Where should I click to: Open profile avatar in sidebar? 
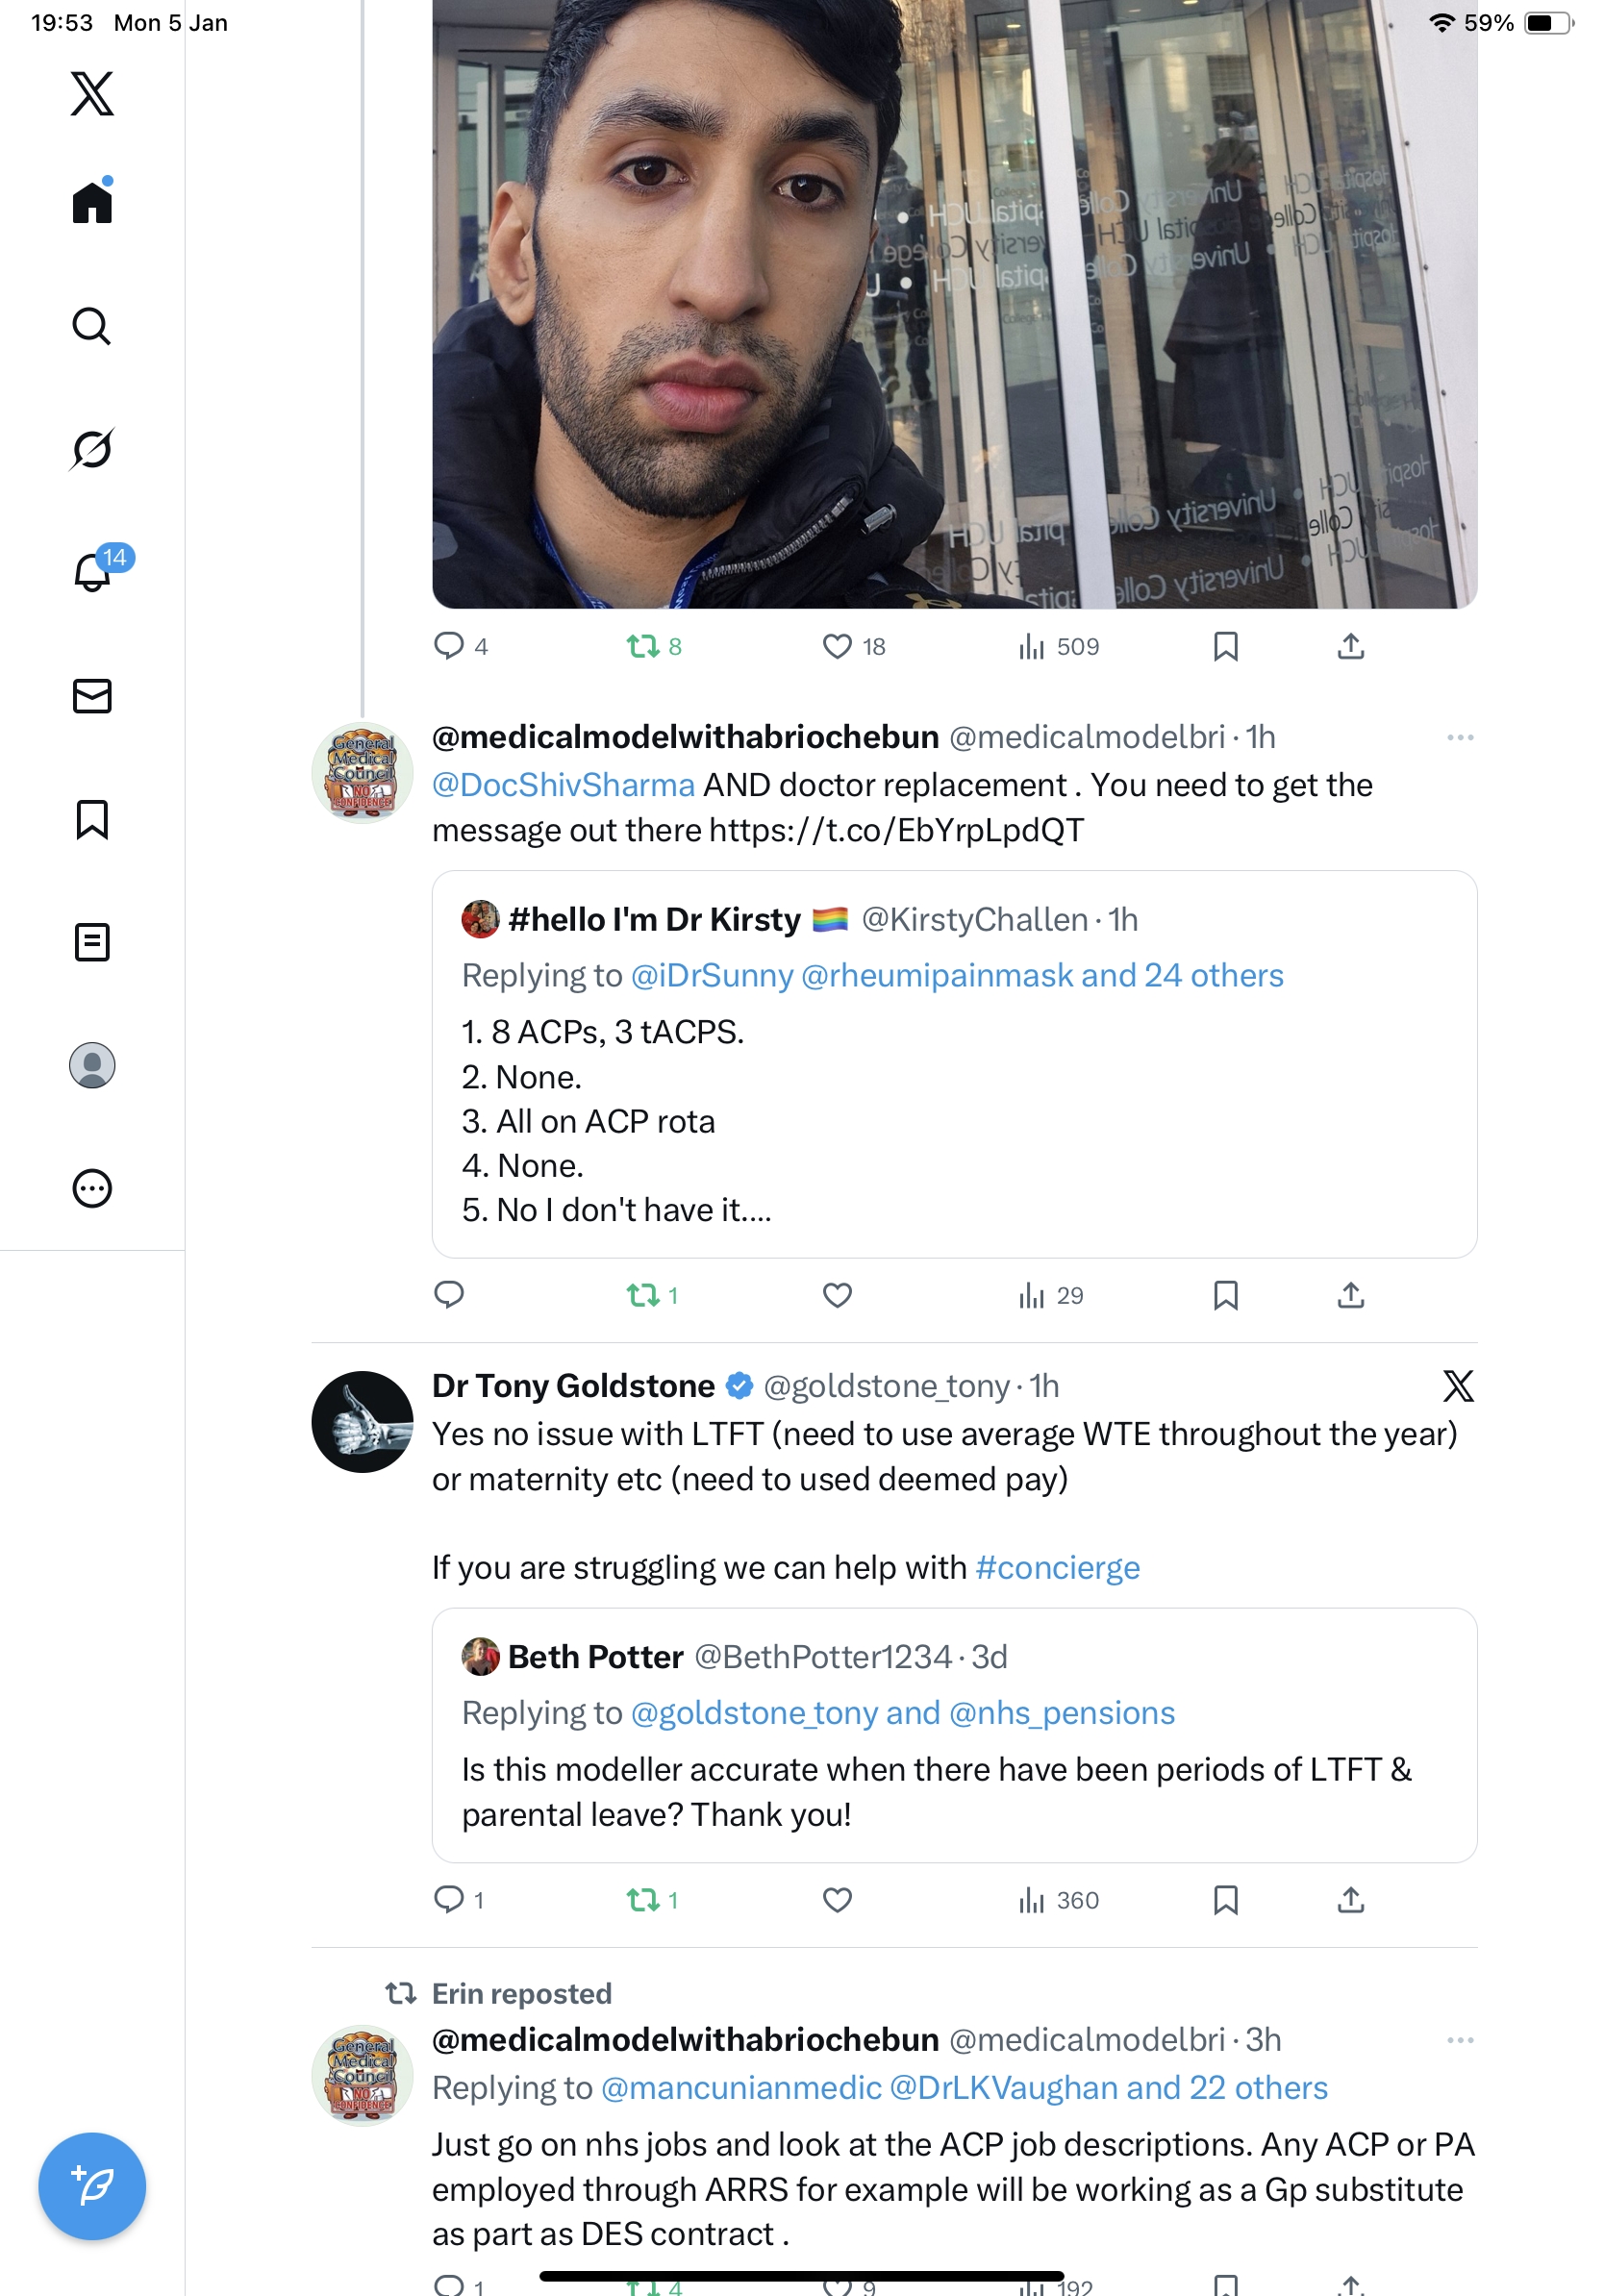pyautogui.click(x=92, y=1065)
